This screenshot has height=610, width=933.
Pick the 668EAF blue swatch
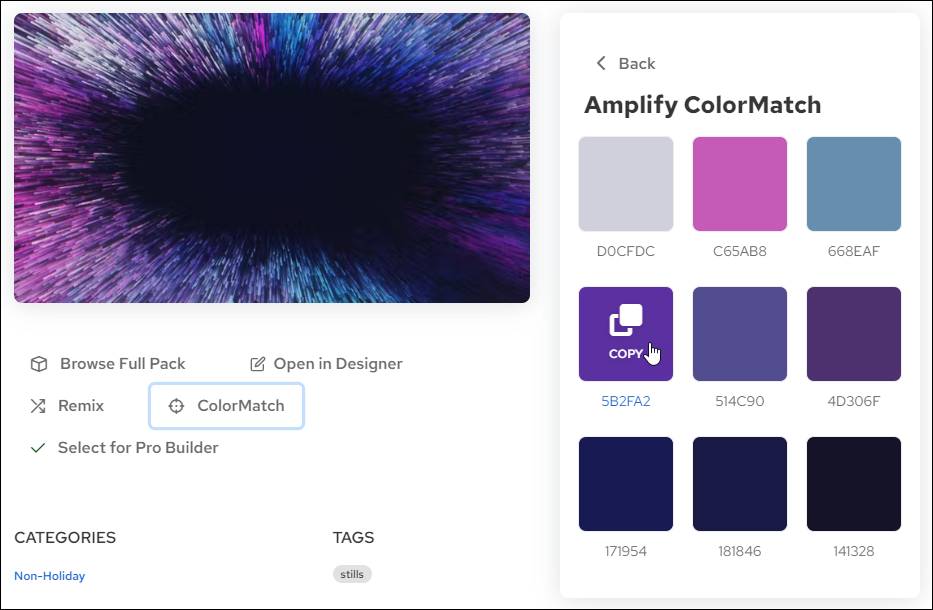coord(854,184)
